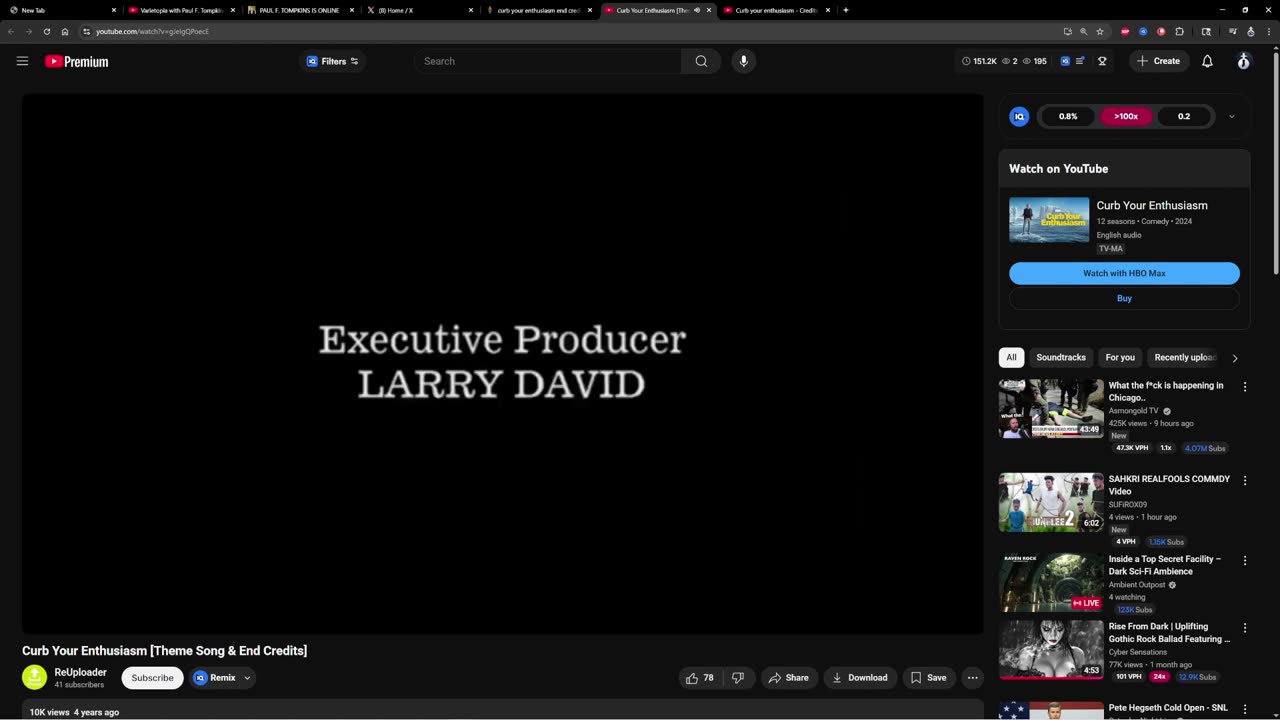This screenshot has width=1280, height=720.
Task: Click the magnifier search submit icon
Action: click(x=701, y=61)
